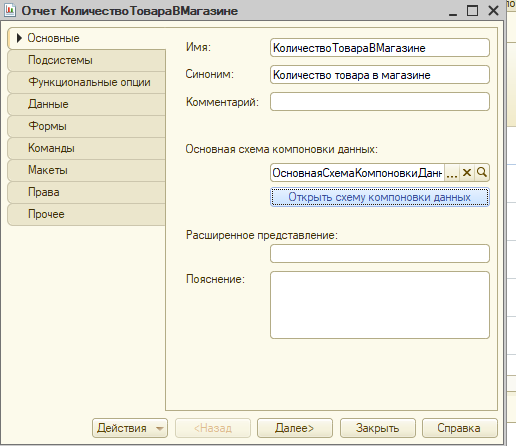Open the schema with the magnifier icon

pos(482,173)
